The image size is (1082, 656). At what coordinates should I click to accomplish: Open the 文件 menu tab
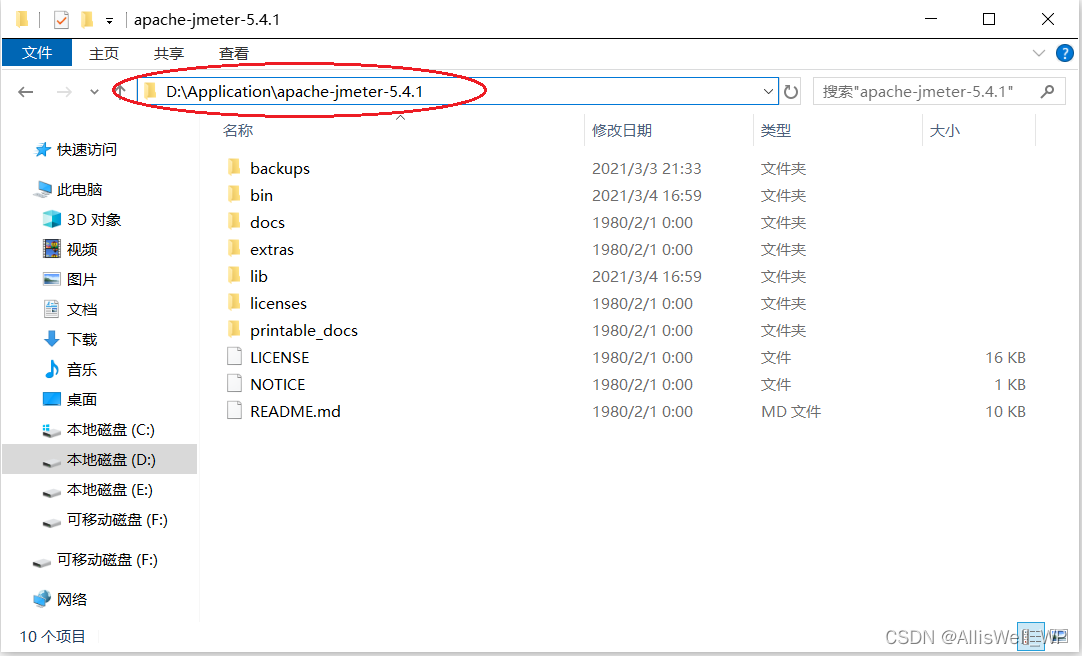tap(37, 53)
